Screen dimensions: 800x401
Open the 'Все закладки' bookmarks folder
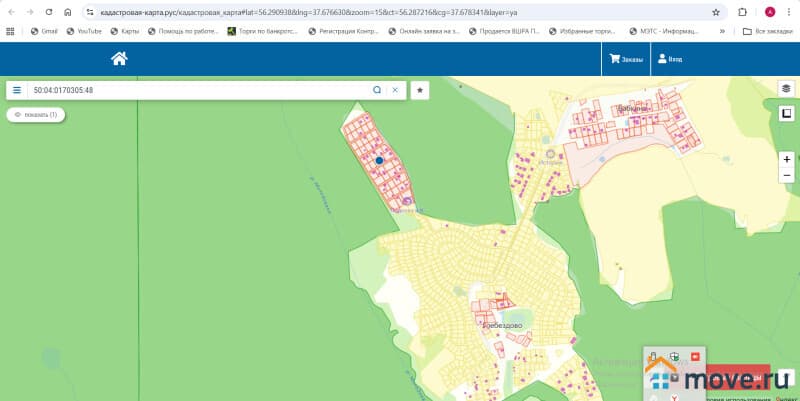click(x=767, y=31)
